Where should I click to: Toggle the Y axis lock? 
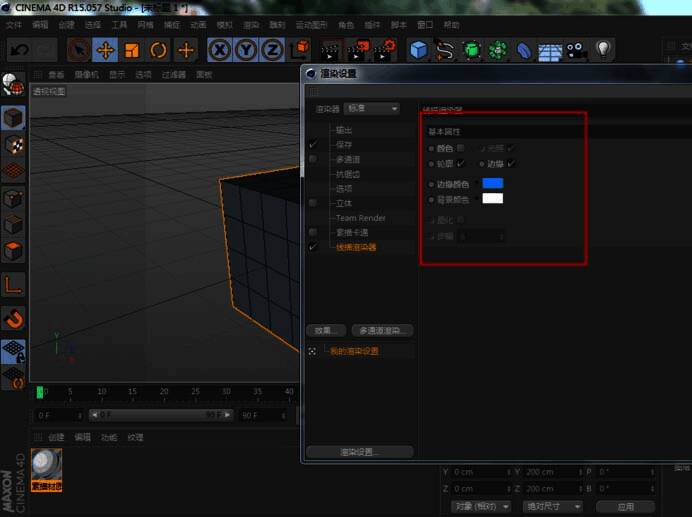pos(246,50)
